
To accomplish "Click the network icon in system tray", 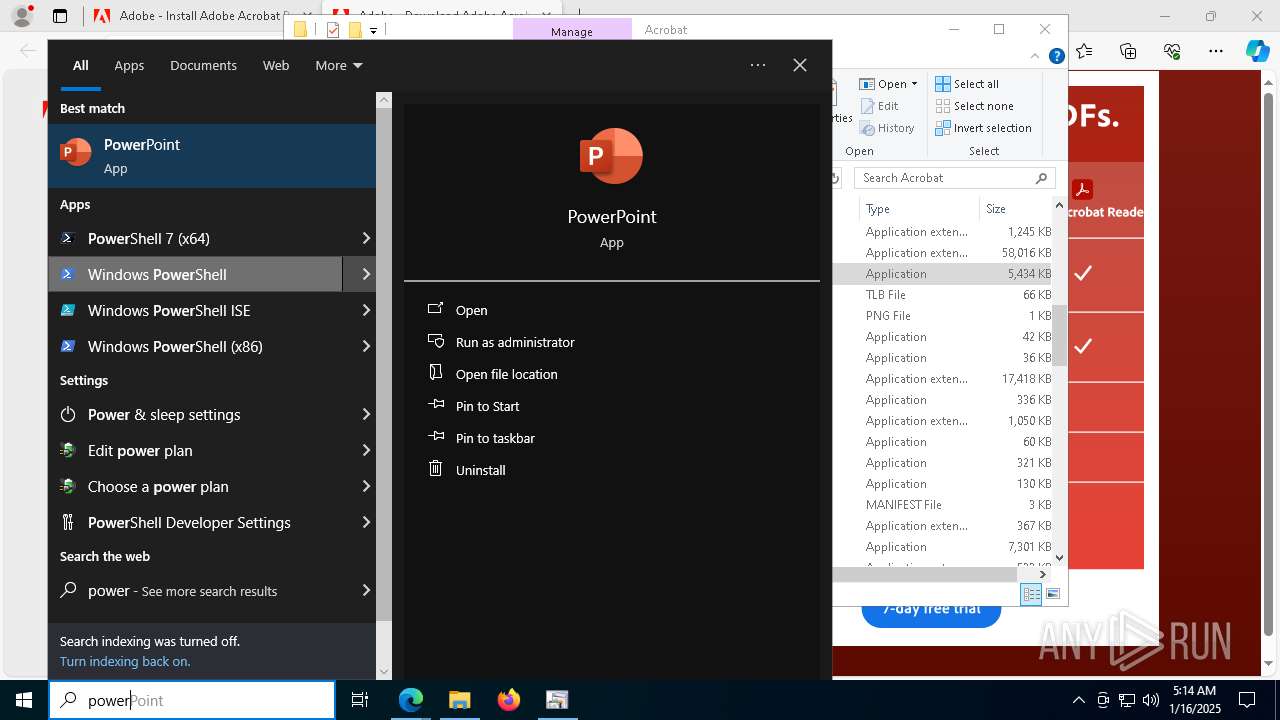I will pyautogui.click(x=1127, y=700).
